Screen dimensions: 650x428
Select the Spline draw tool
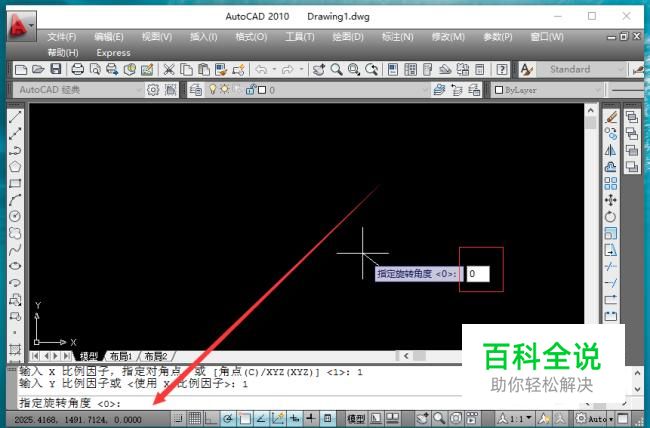tap(15, 249)
